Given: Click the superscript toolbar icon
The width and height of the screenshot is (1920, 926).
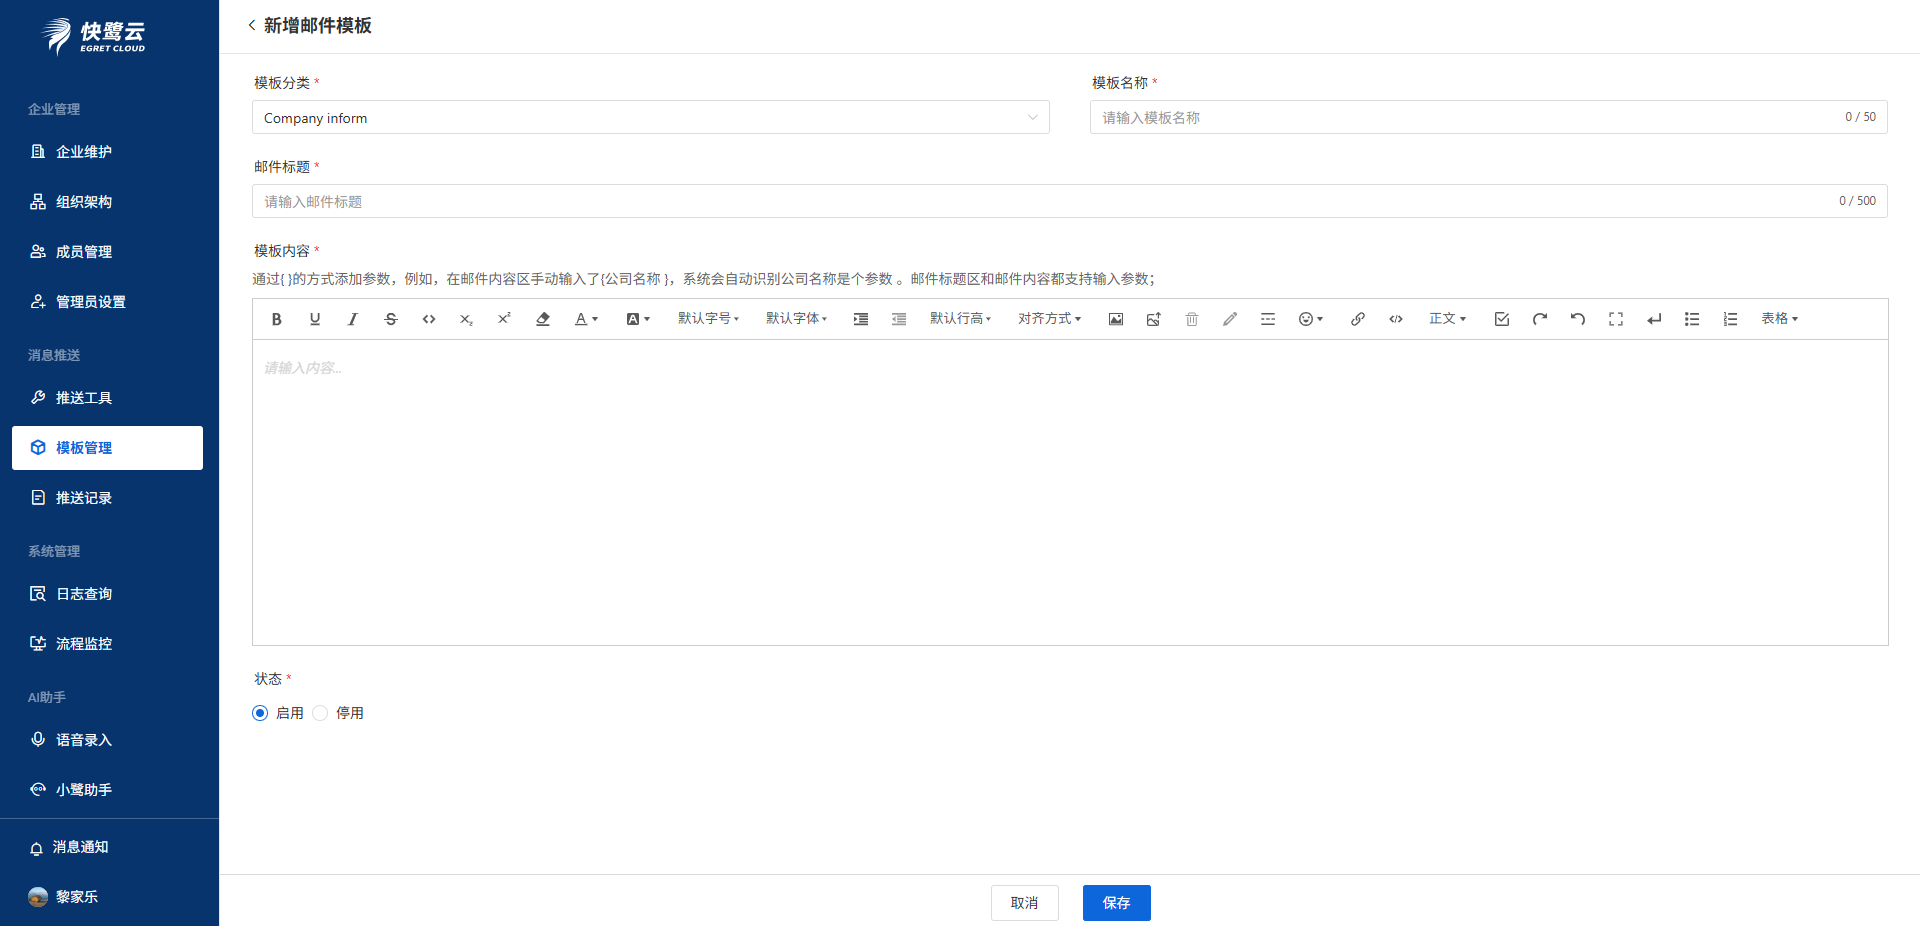Looking at the screenshot, I should (504, 319).
